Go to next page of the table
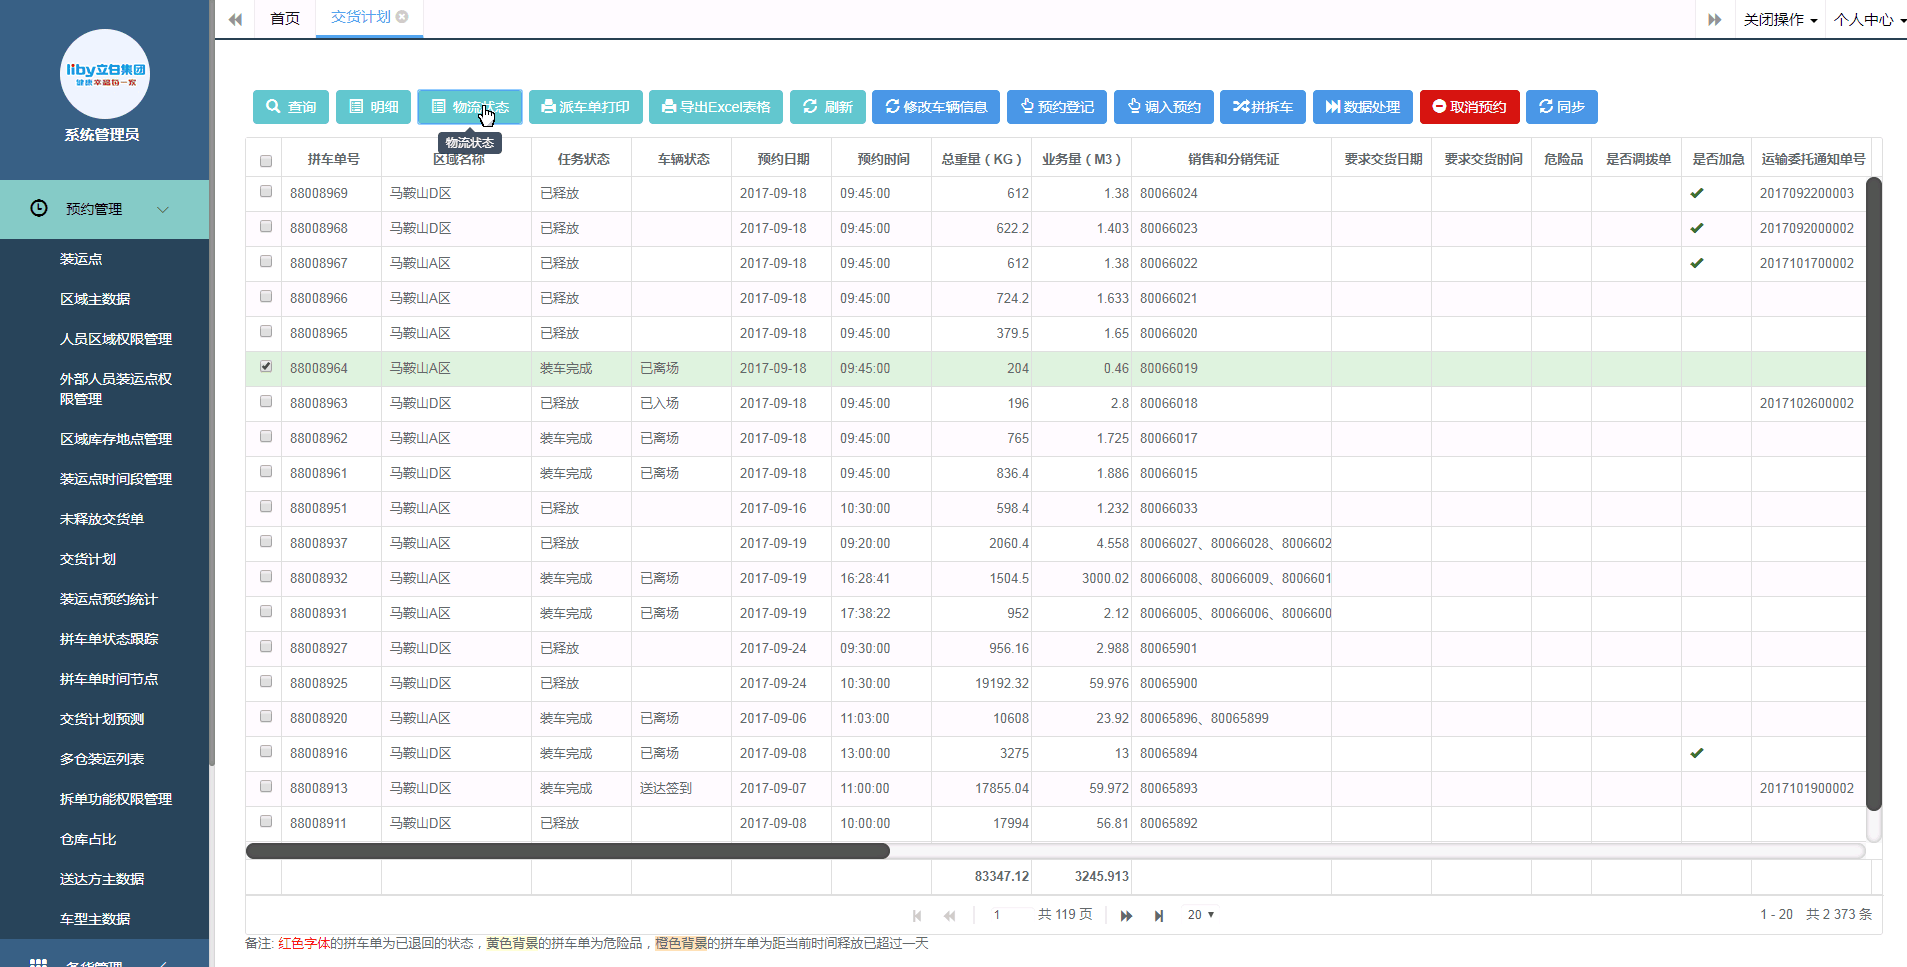This screenshot has height=967, width=1907. [x=1126, y=915]
